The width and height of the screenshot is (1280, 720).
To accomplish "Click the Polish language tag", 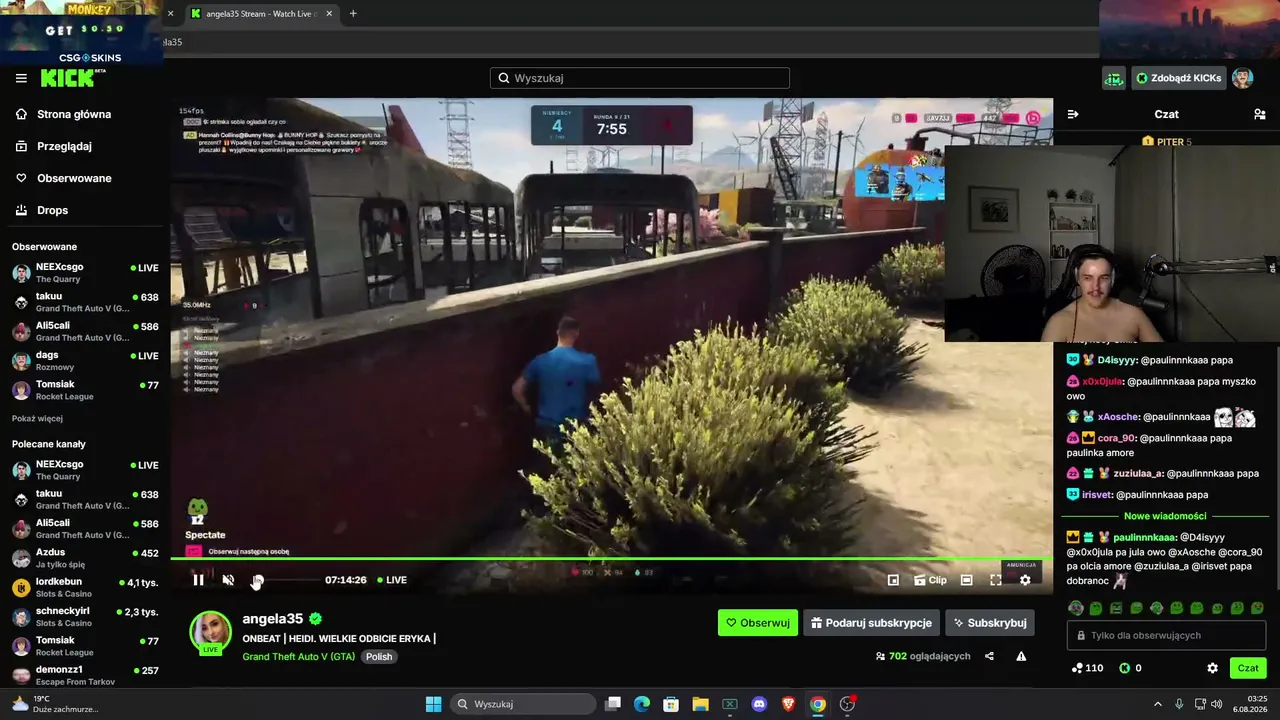I will click(x=379, y=657).
